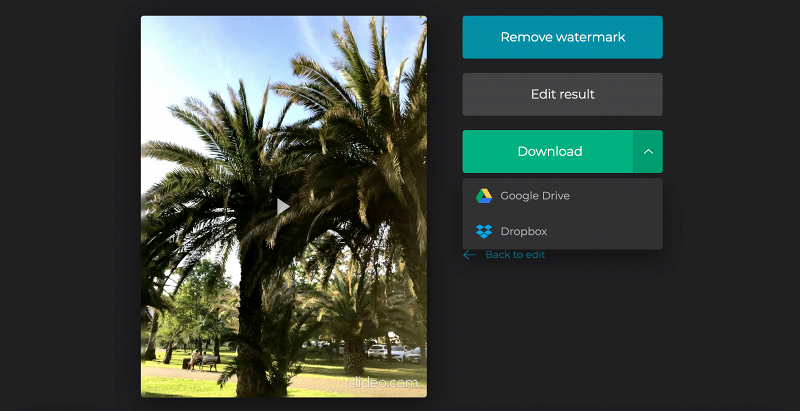Play the palm tree video preview
The height and width of the screenshot is (411, 800).
point(283,207)
